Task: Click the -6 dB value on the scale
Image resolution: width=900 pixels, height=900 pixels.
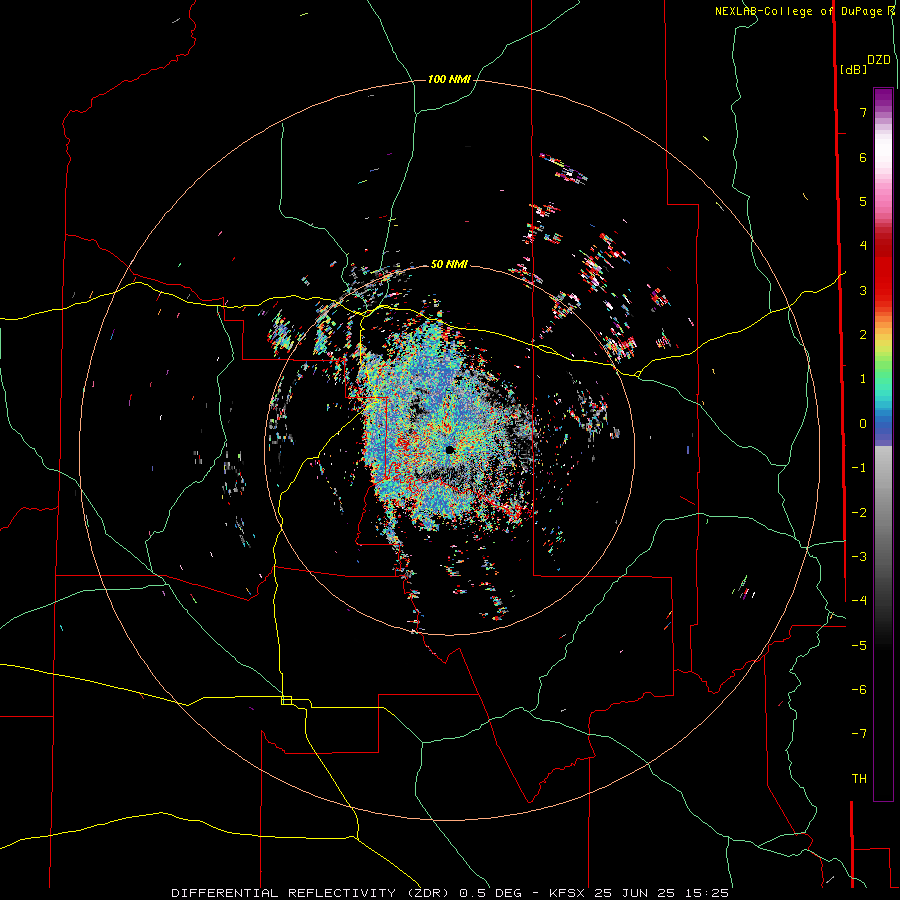Action: 859,690
